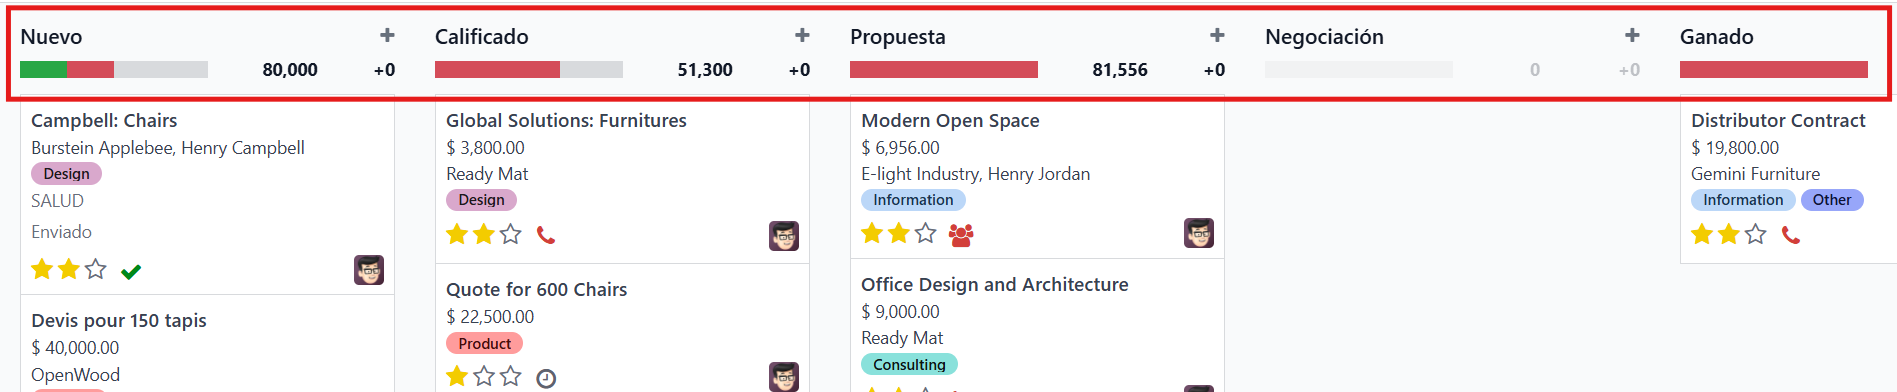Click the Calificado column header
Image resolution: width=1897 pixels, height=392 pixels.
tap(482, 37)
